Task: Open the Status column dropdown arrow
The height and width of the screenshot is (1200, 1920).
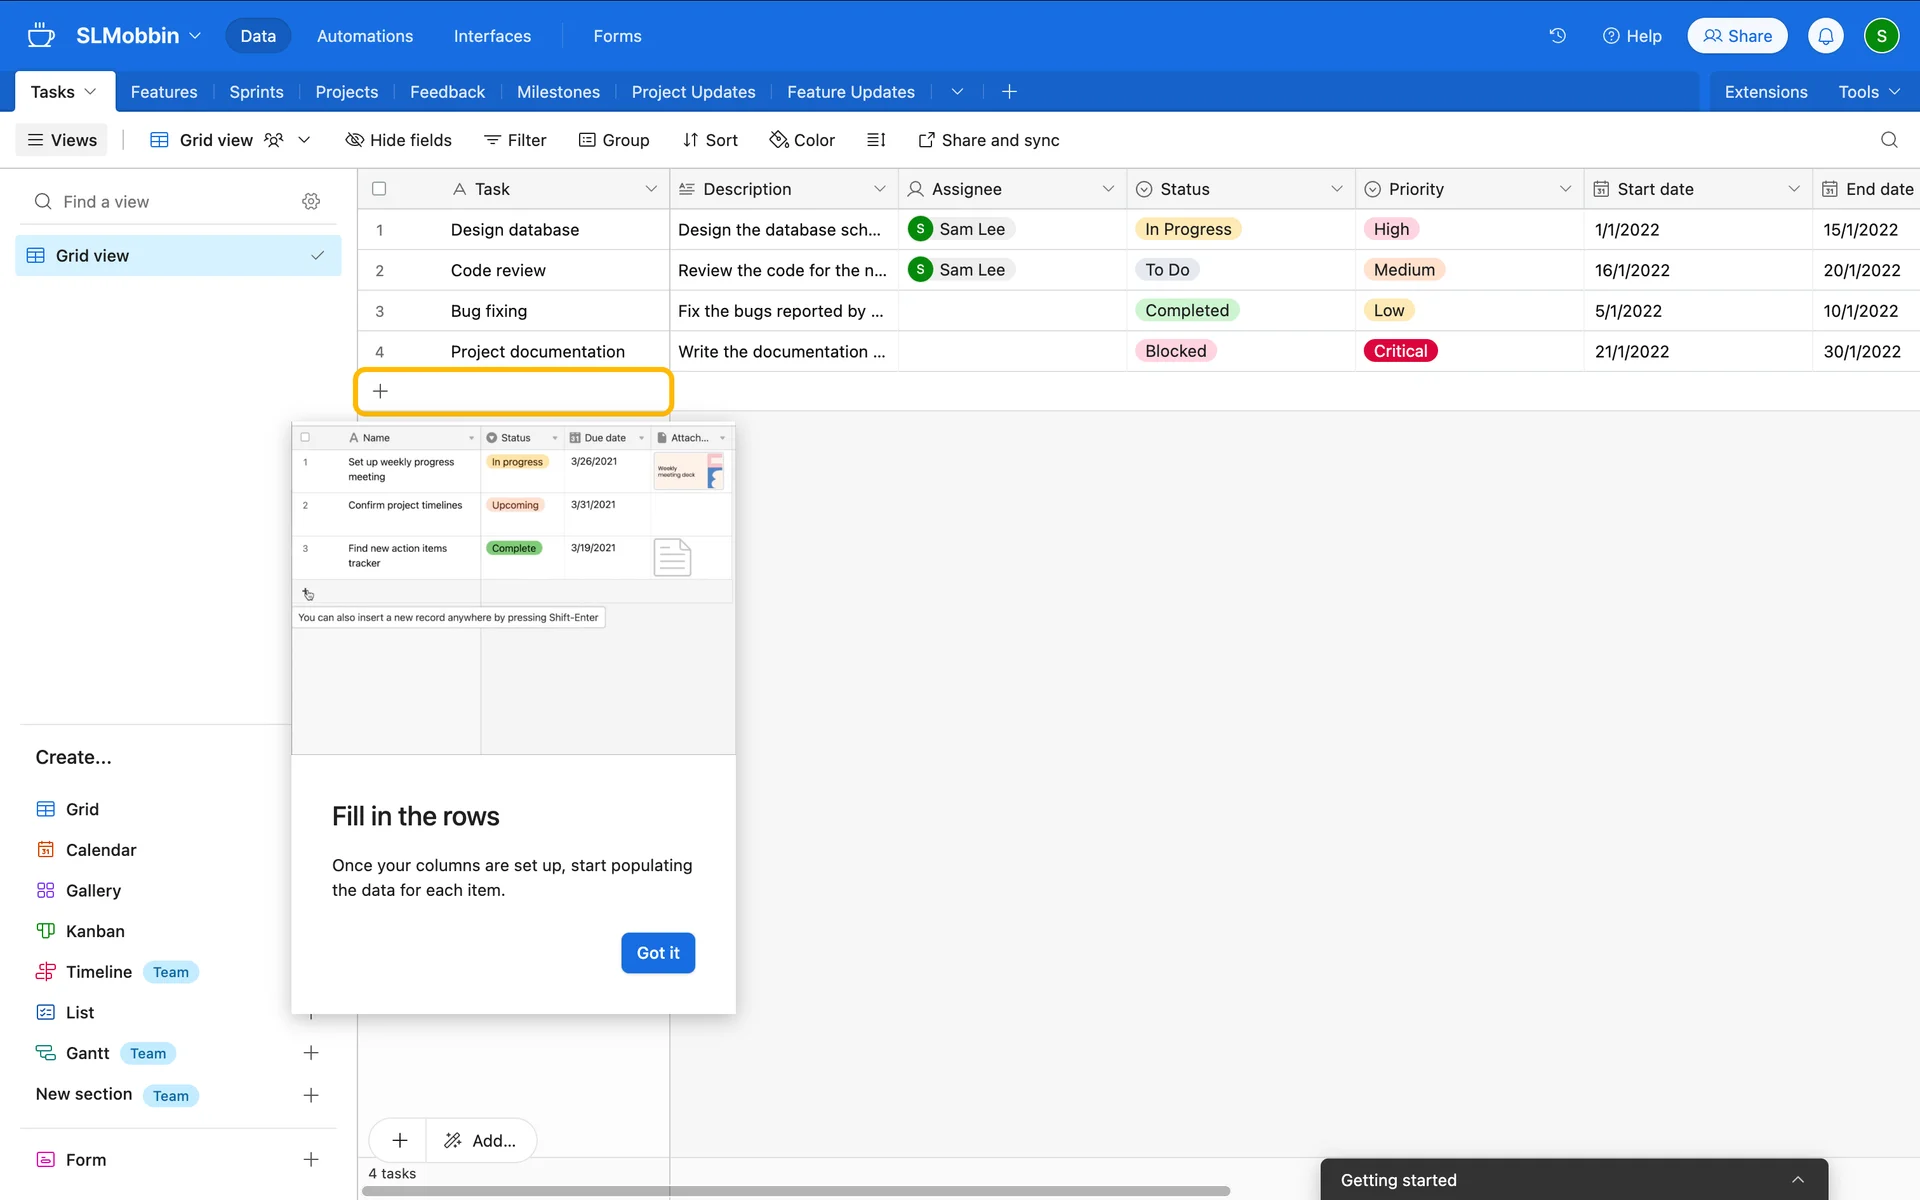Action: (1336, 189)
